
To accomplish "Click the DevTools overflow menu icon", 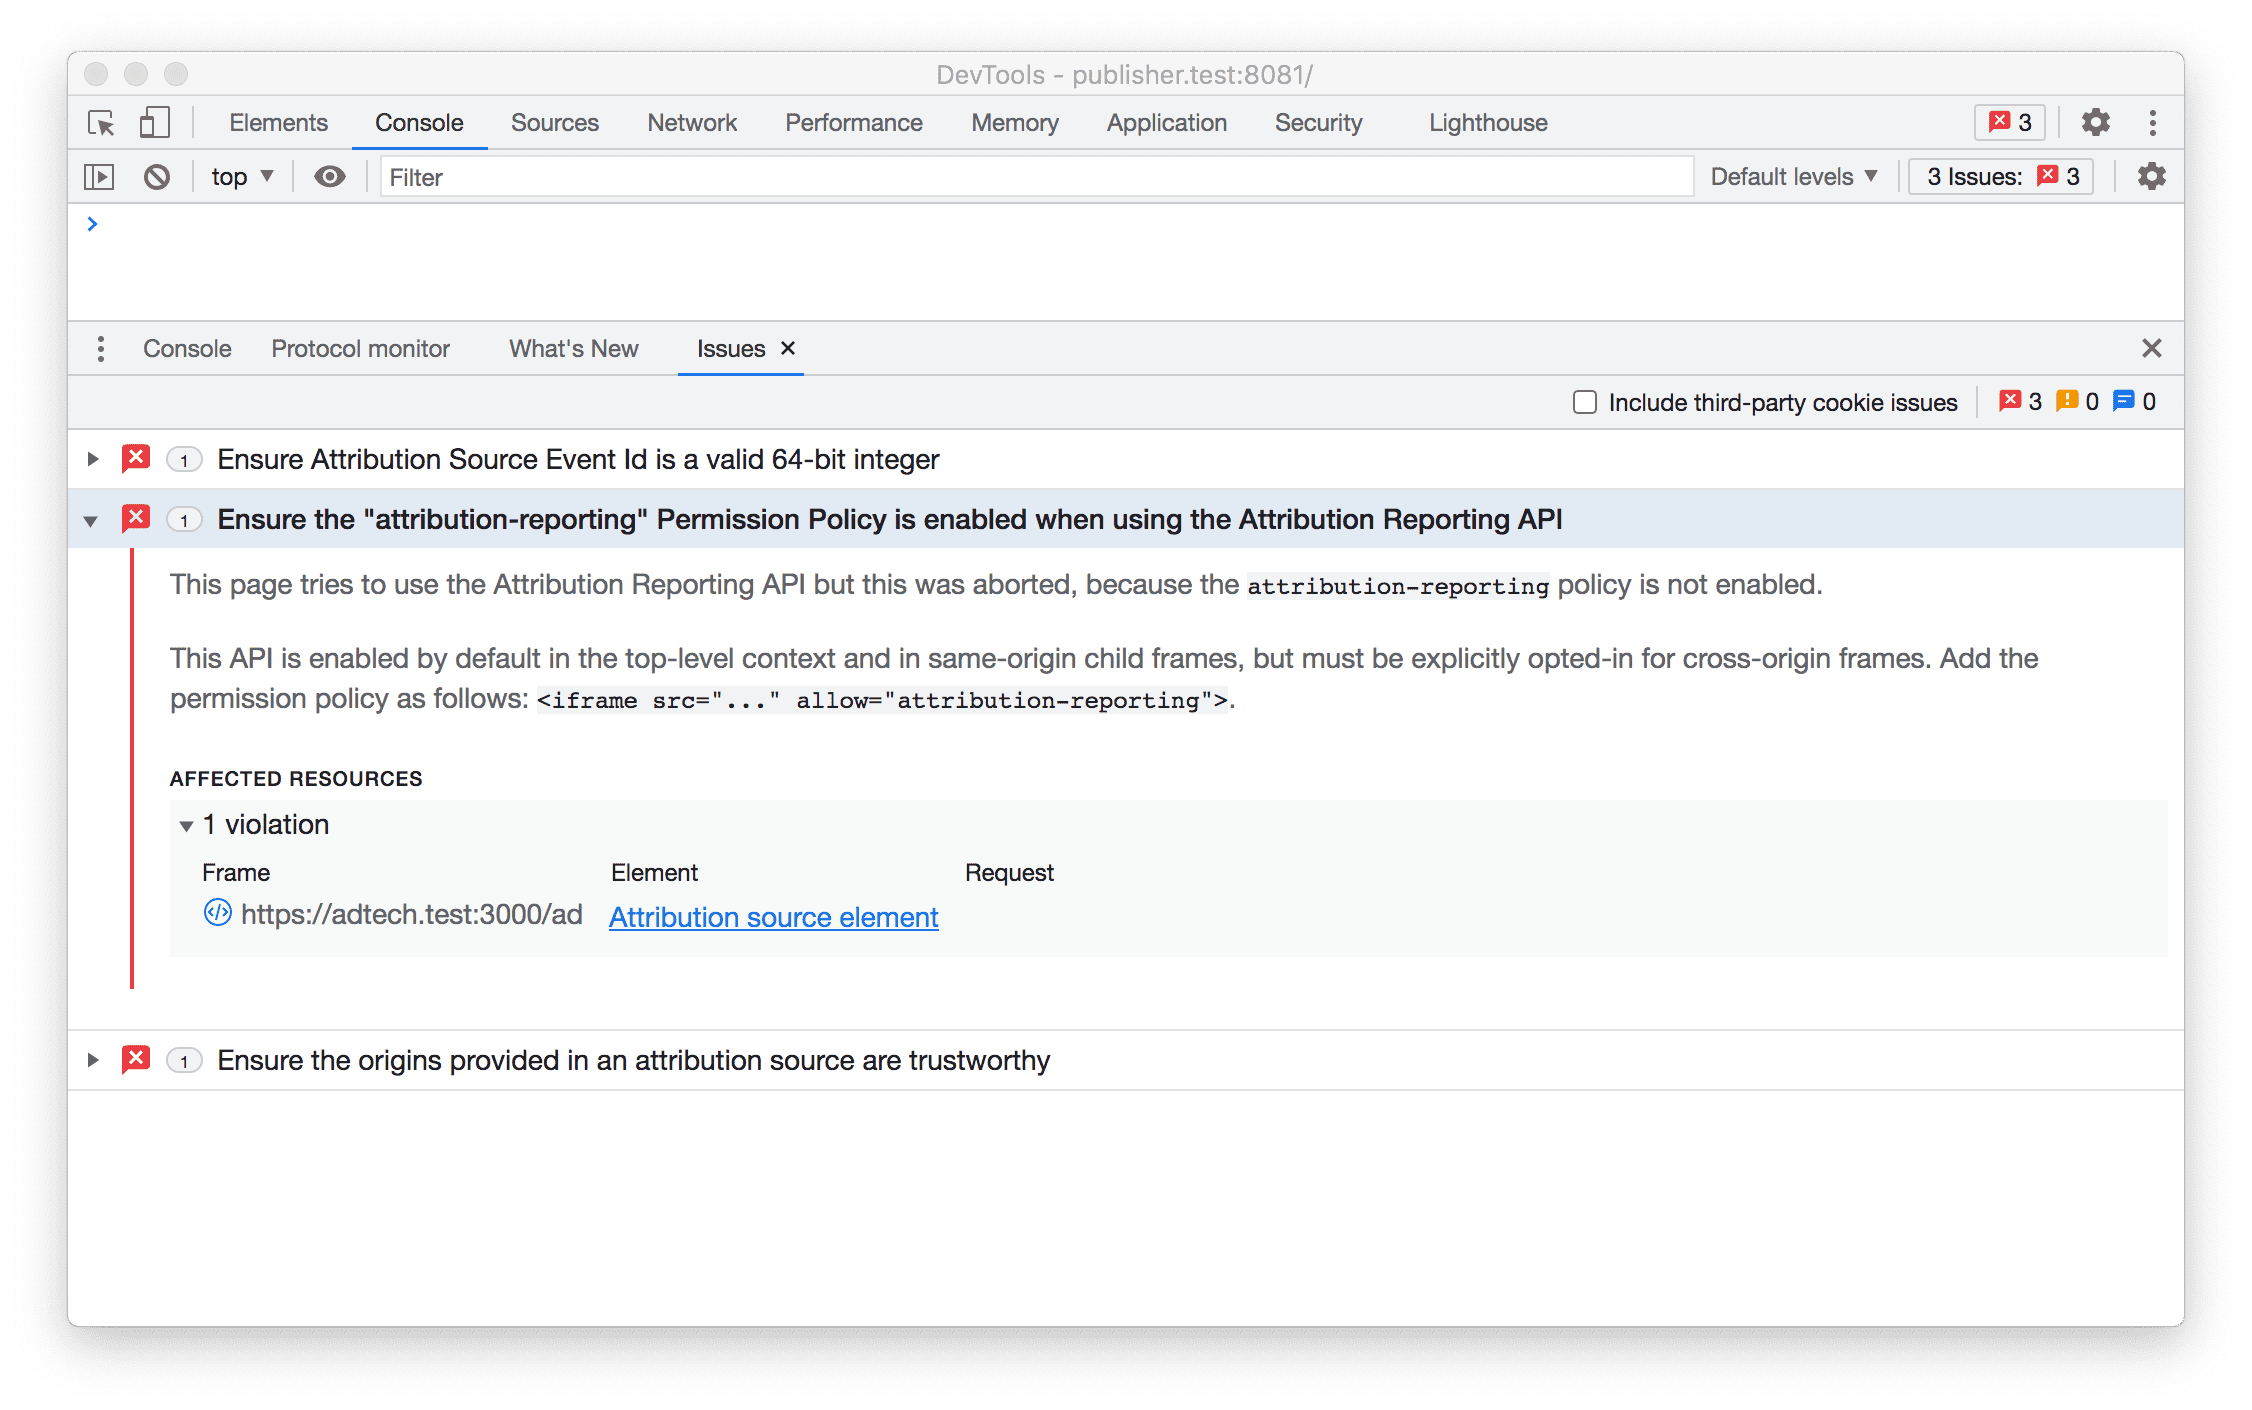I will (x=2153, y=120).
